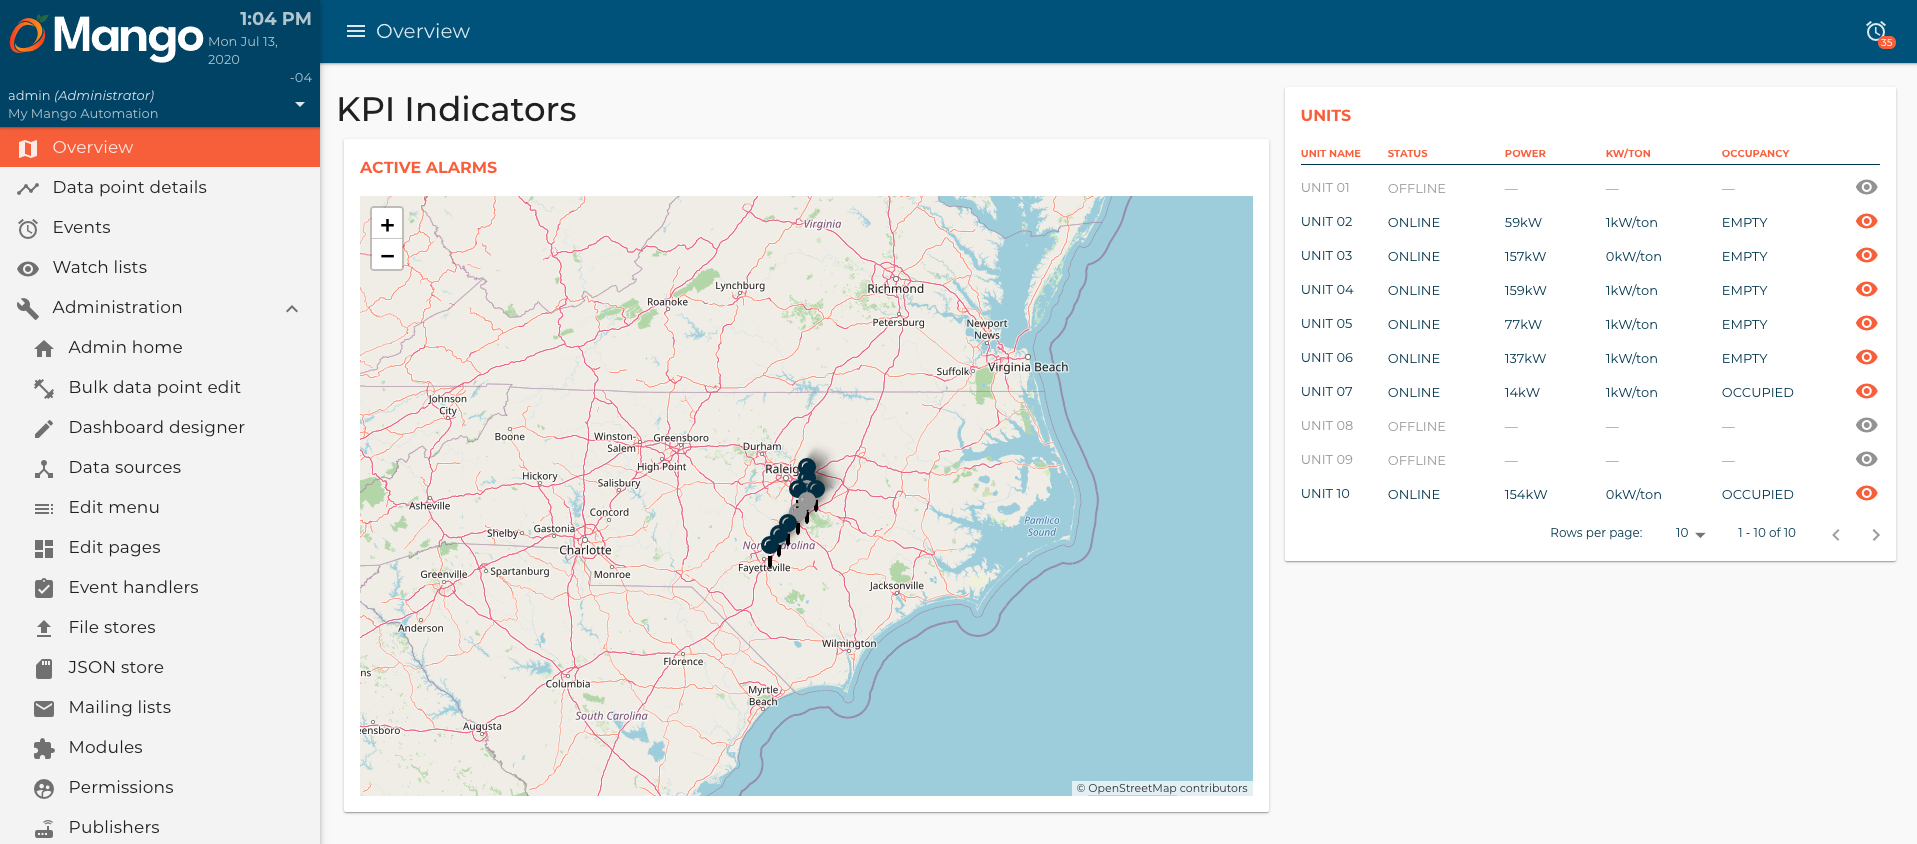Sort table by POWER column
1917x844 pixels.
tap(1525, 154)
